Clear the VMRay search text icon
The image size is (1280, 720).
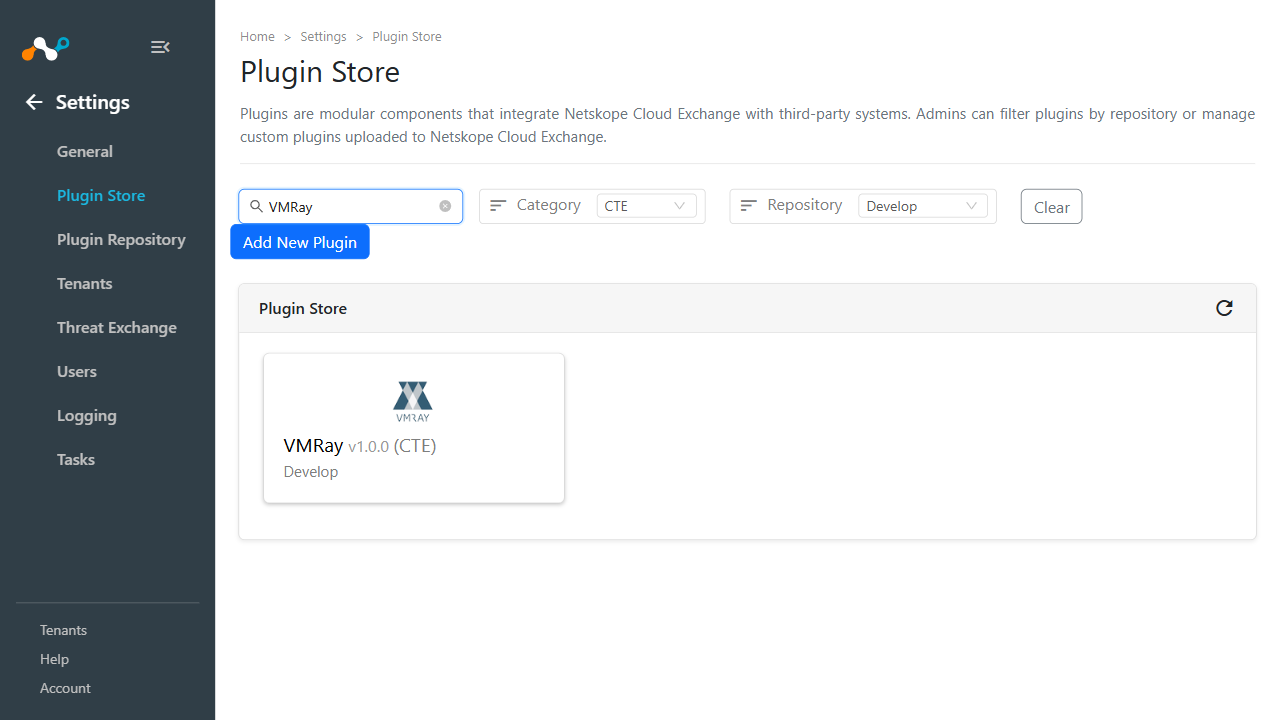[445, 206]
